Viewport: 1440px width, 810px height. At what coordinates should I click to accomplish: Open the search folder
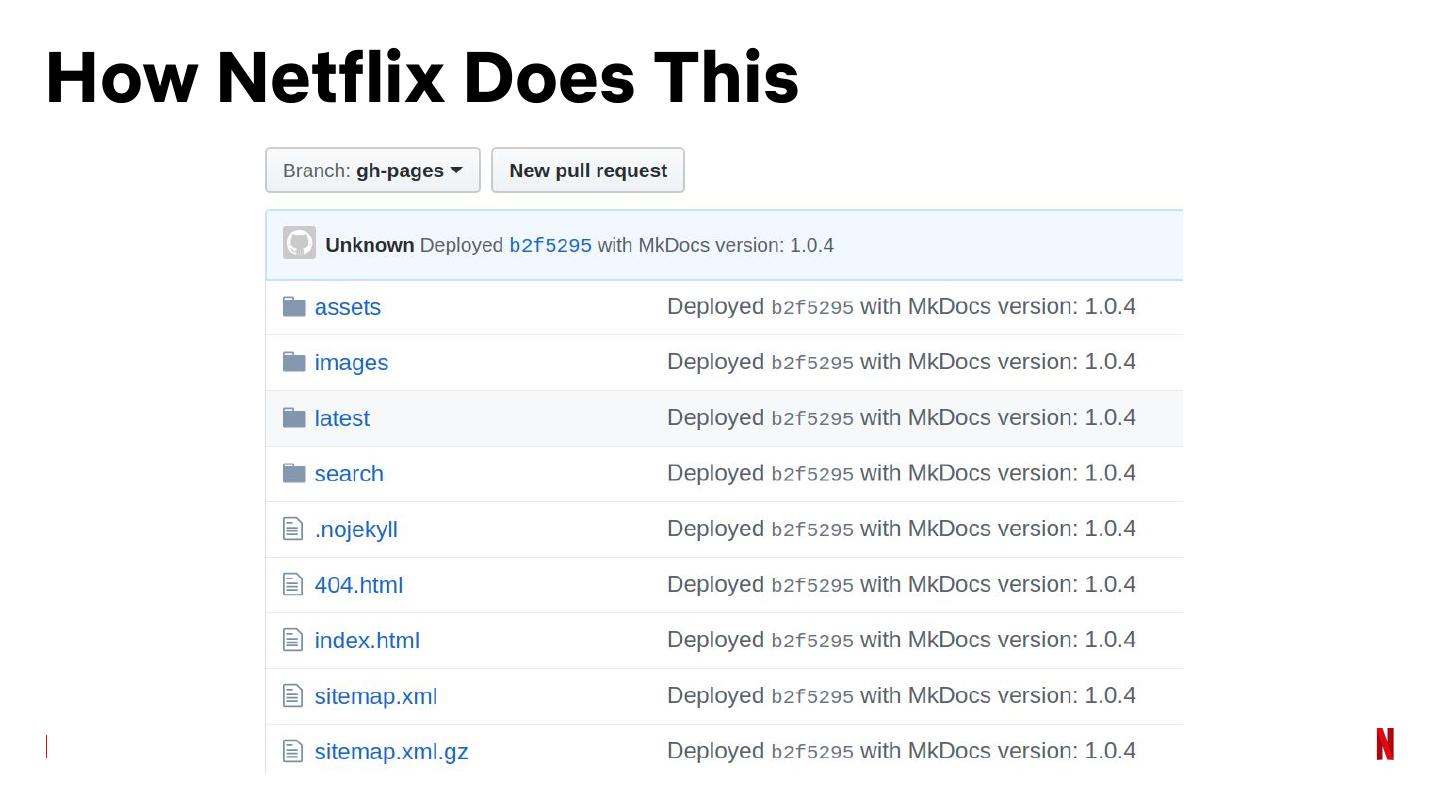[x=349, y=474]
